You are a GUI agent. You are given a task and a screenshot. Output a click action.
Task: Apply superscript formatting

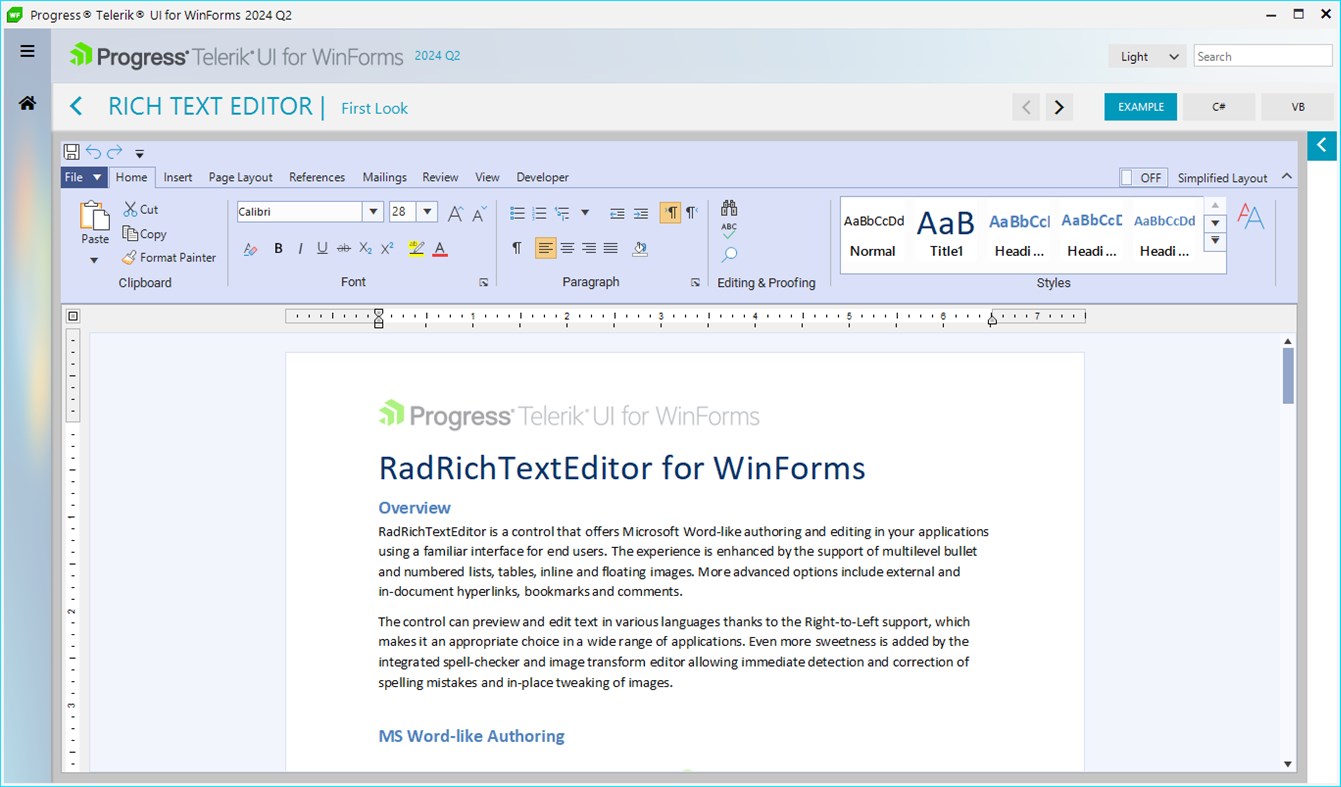click(388, 248)
